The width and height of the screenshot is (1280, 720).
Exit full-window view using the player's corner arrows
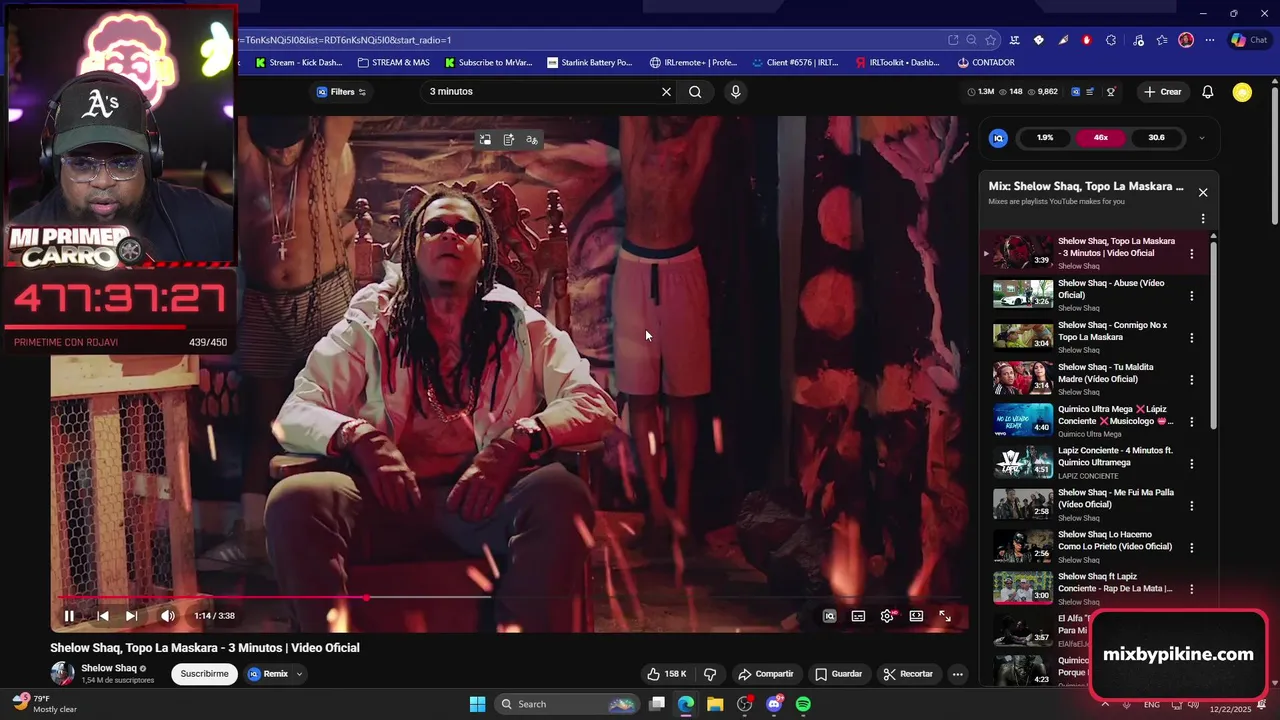pyautogui.click(x=945, y=616)
